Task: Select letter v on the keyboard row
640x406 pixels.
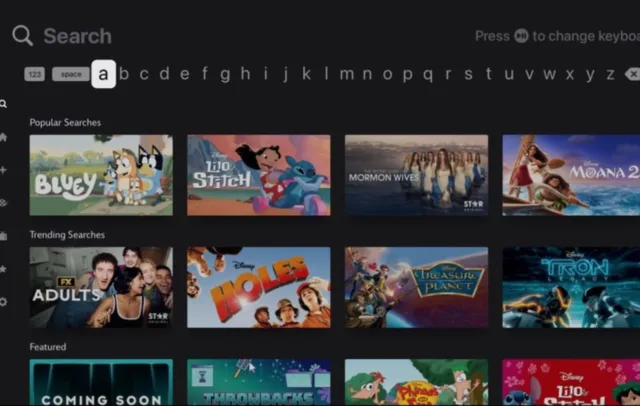Action: click(529, 75)
